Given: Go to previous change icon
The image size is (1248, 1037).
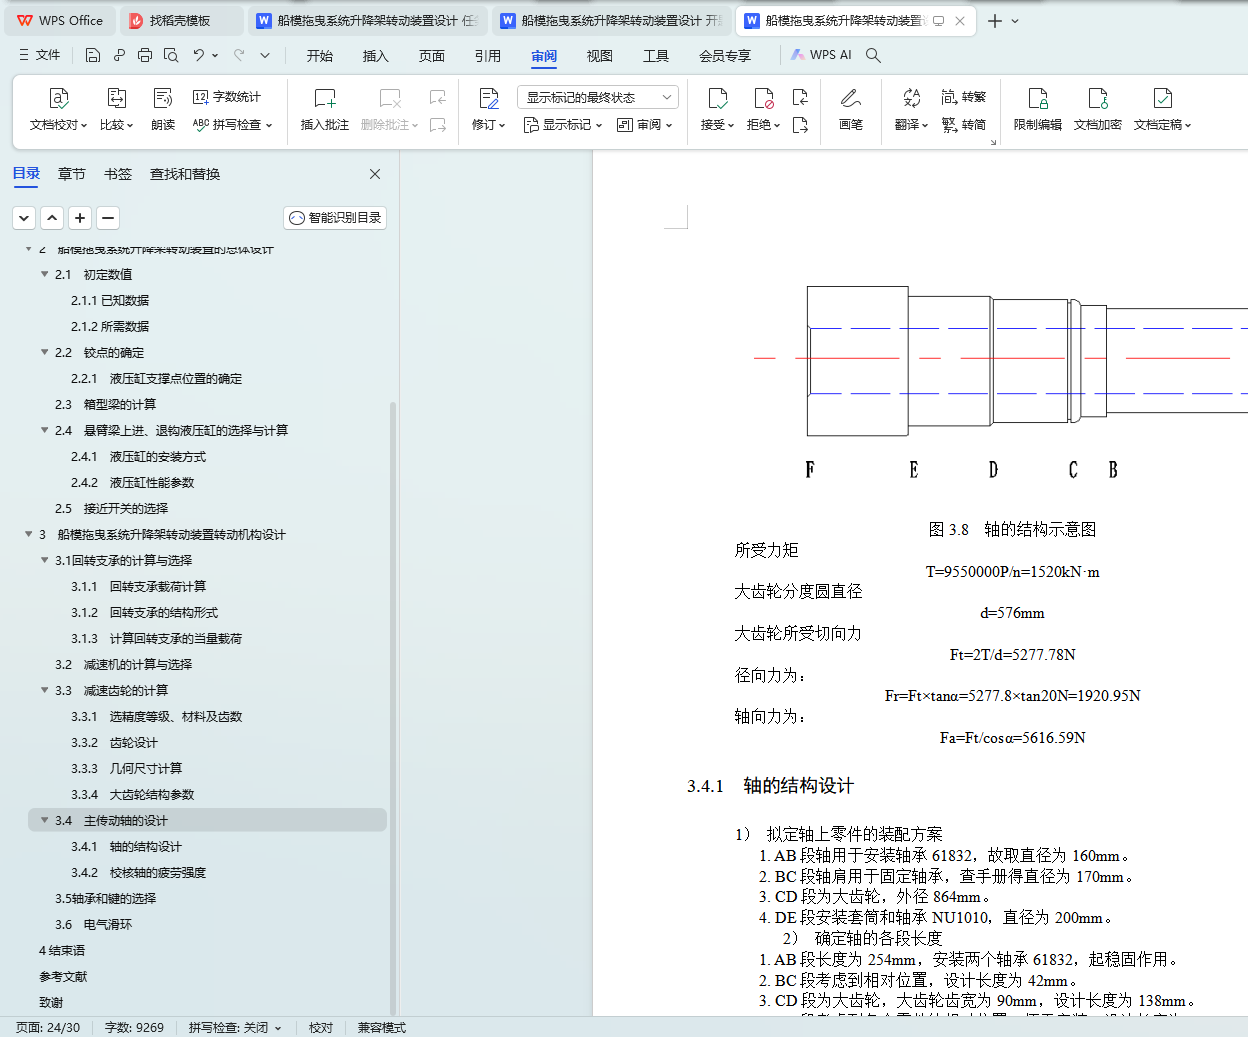Looking at the screenshot, I should click(800, 97).
